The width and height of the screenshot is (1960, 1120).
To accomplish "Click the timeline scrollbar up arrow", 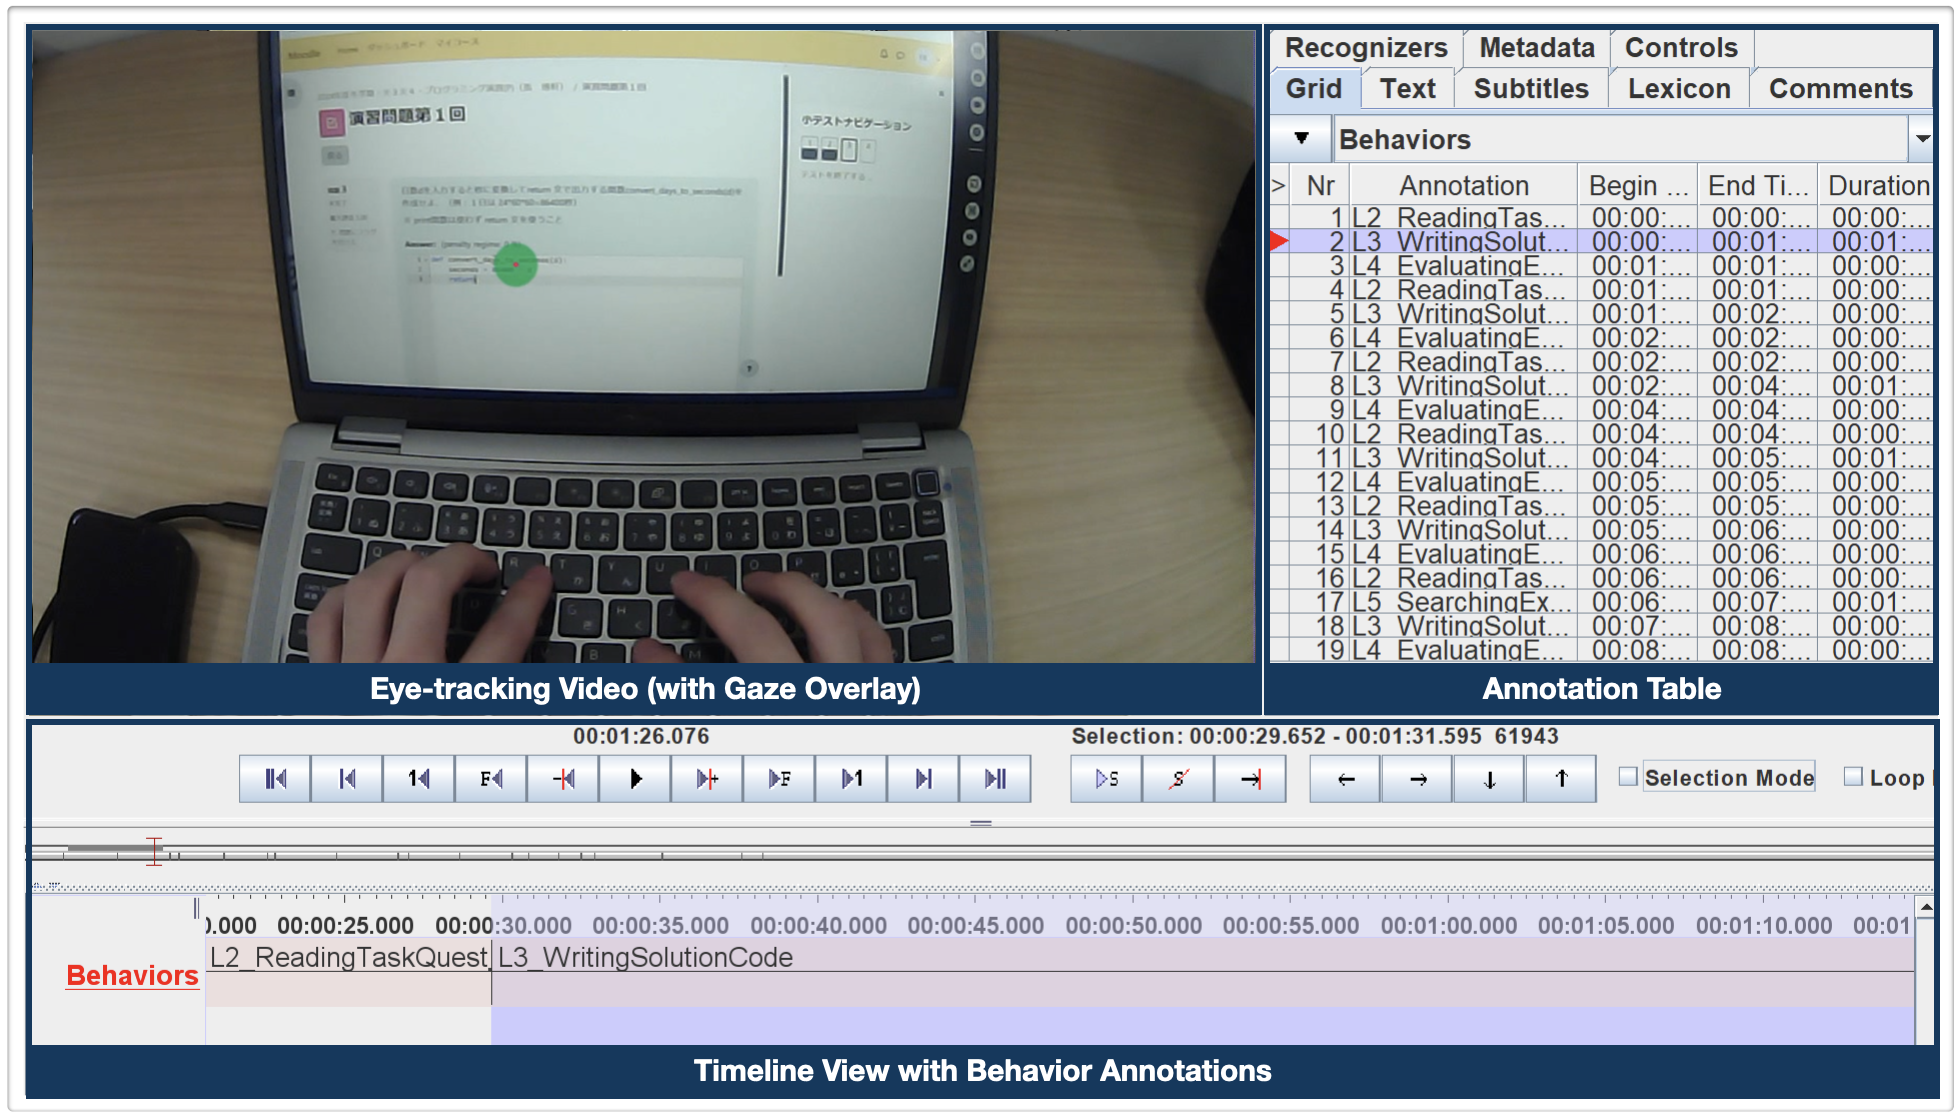I will 1925,907.
